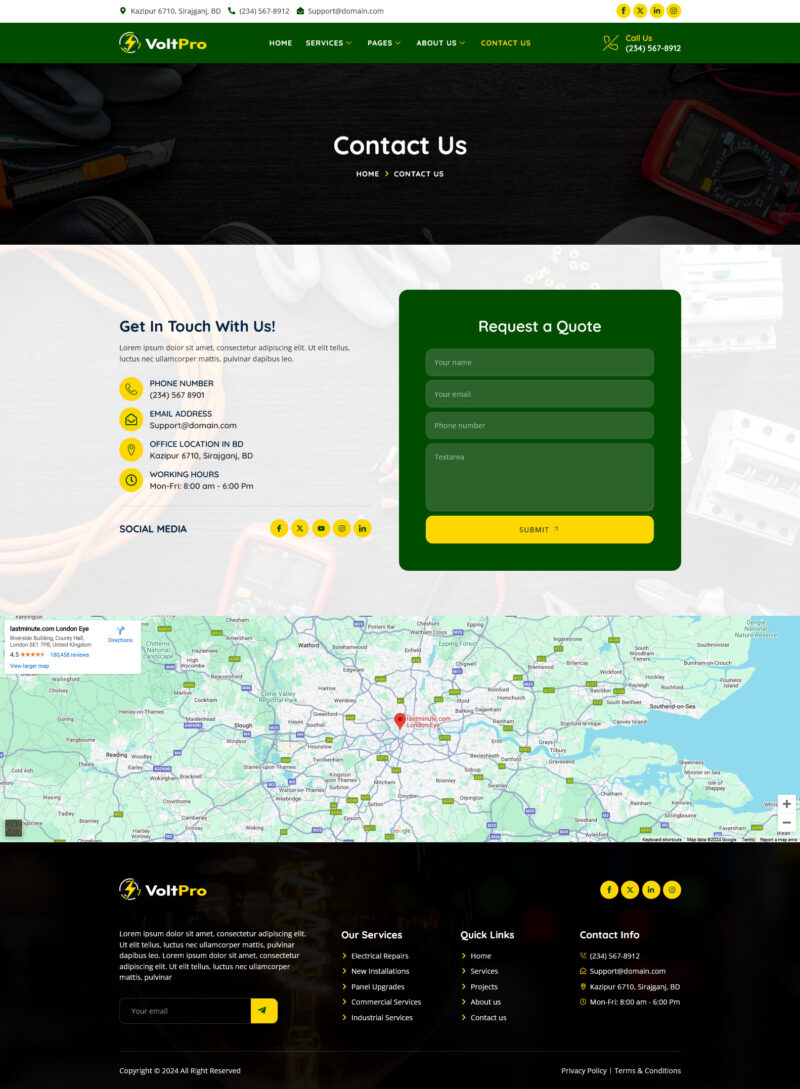
Task: Focus the quote form Your email field
Action: [x=540, y=394]
